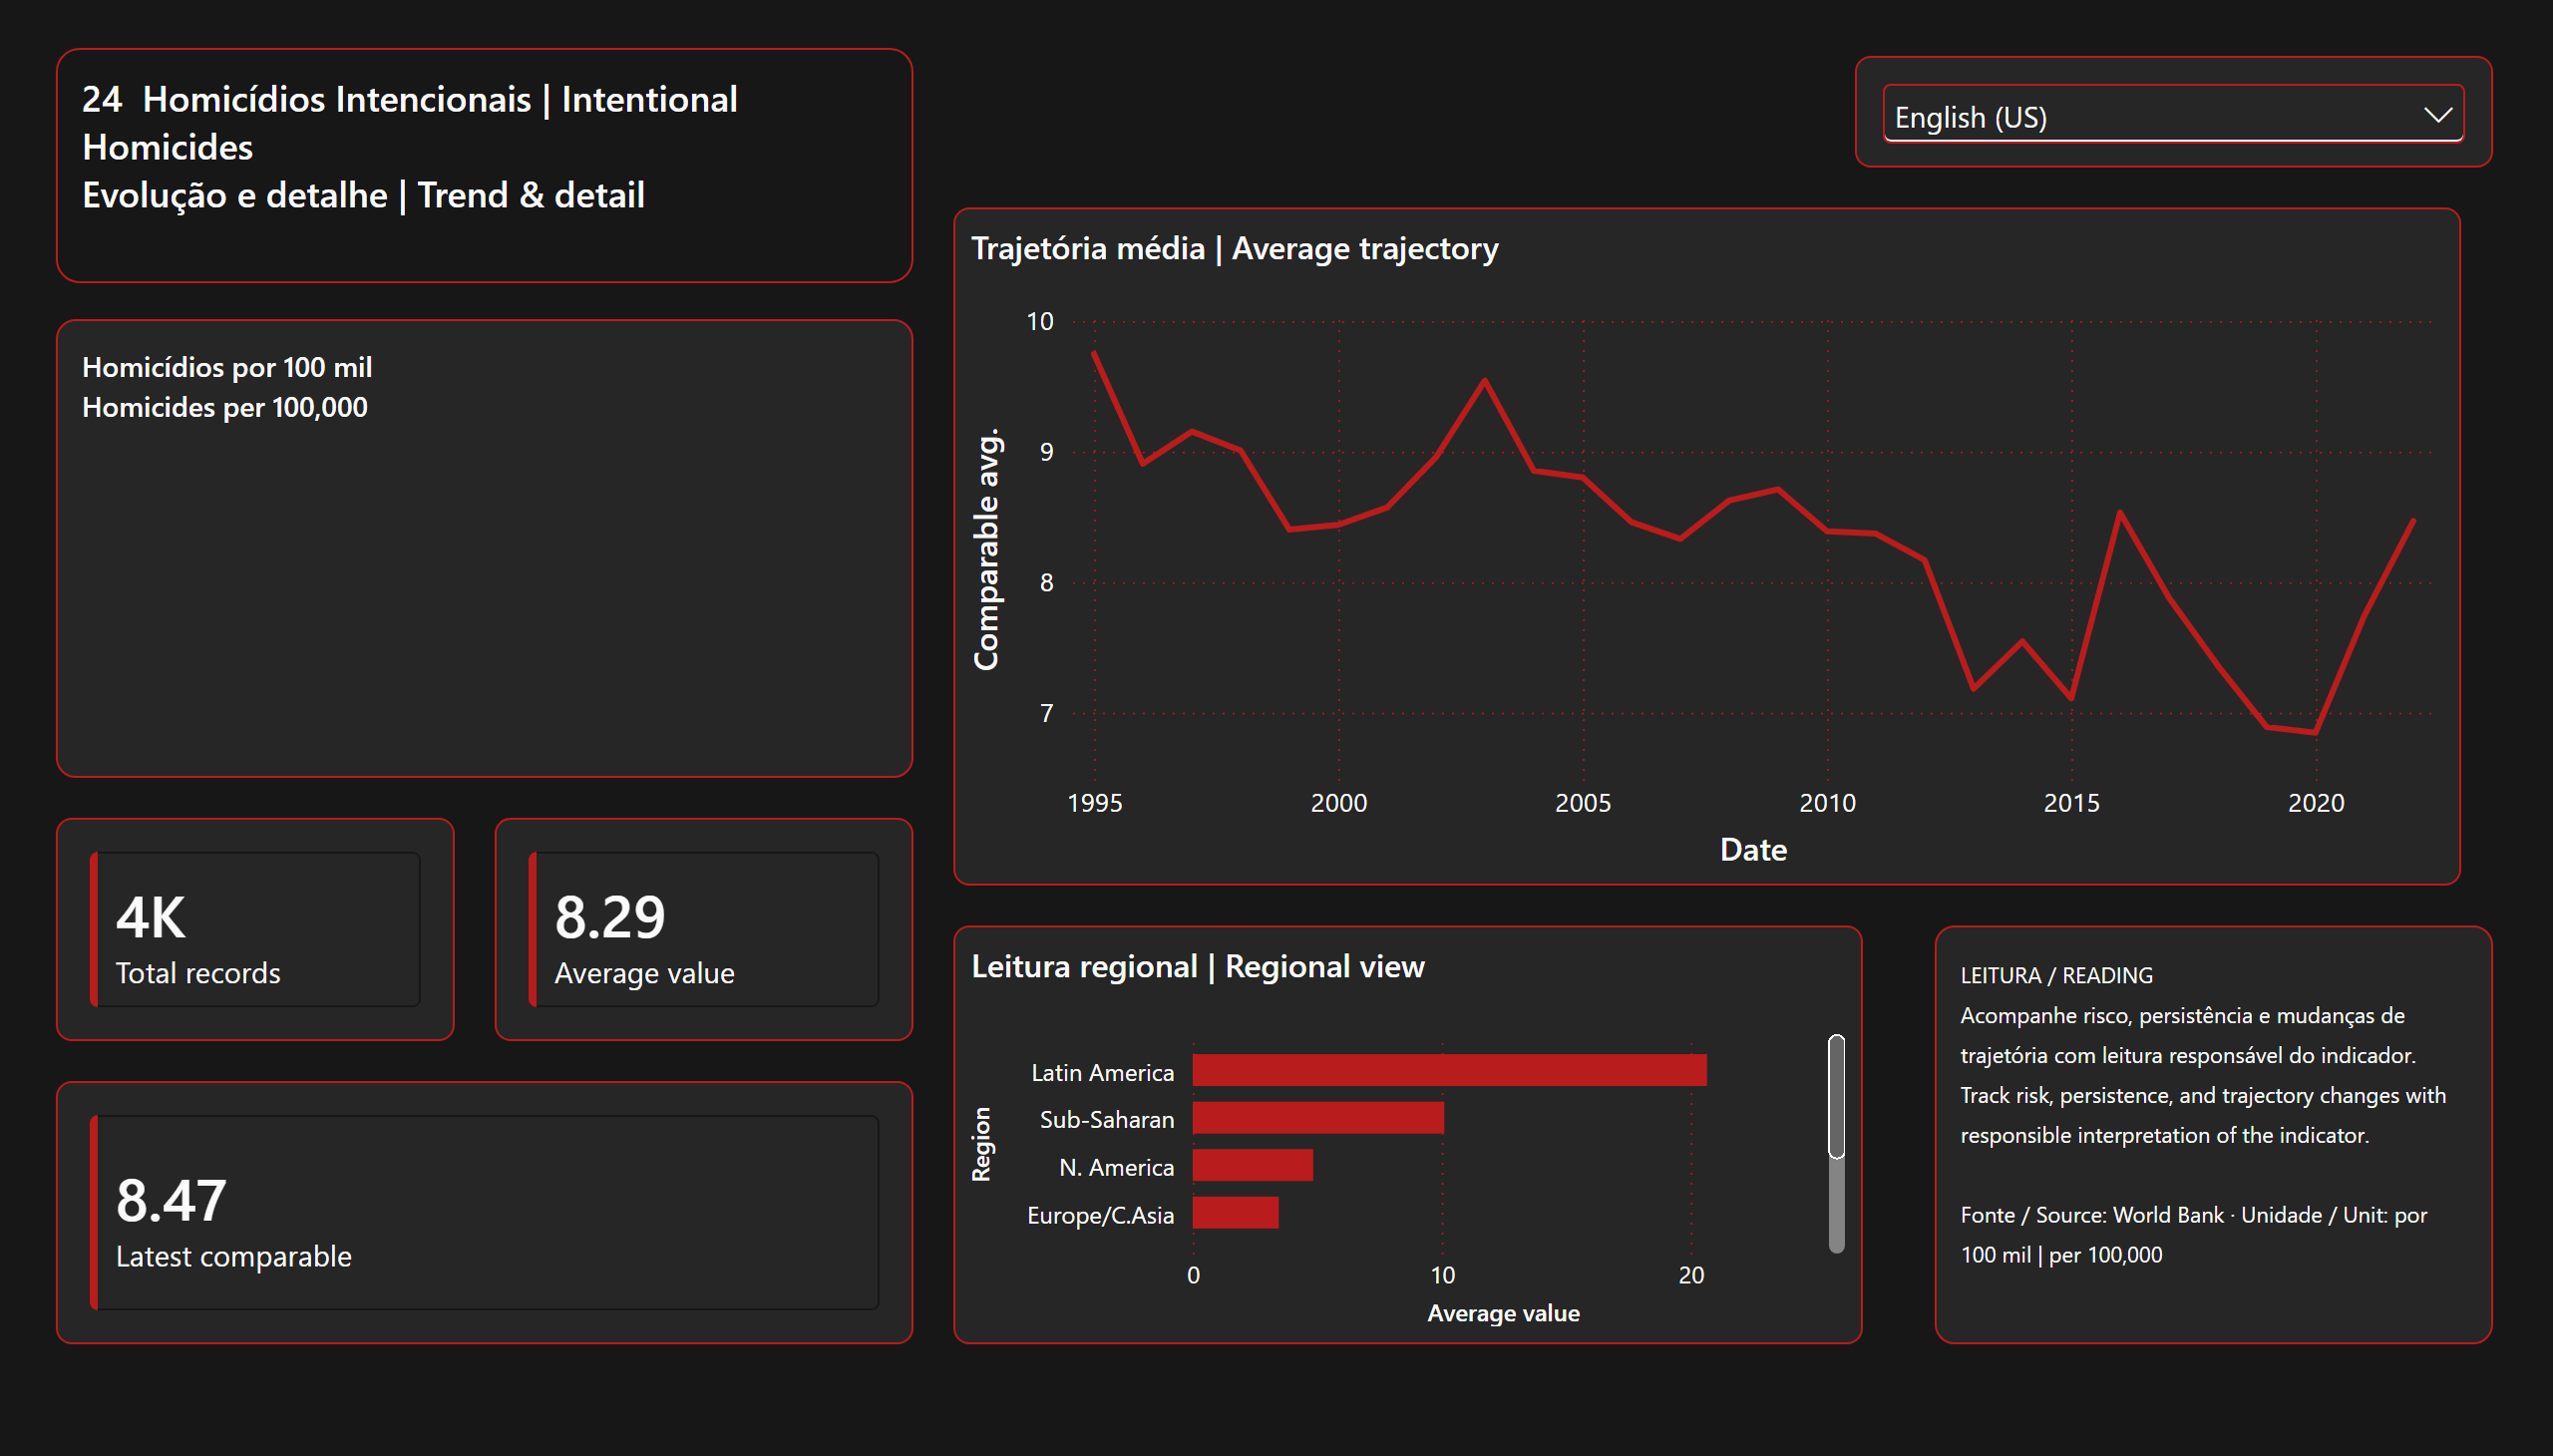Click the 'Evolução e detalhe | Trend & detail' subtitle
The width and height of the screenshot is (2553, 1456).
[363, 195]
